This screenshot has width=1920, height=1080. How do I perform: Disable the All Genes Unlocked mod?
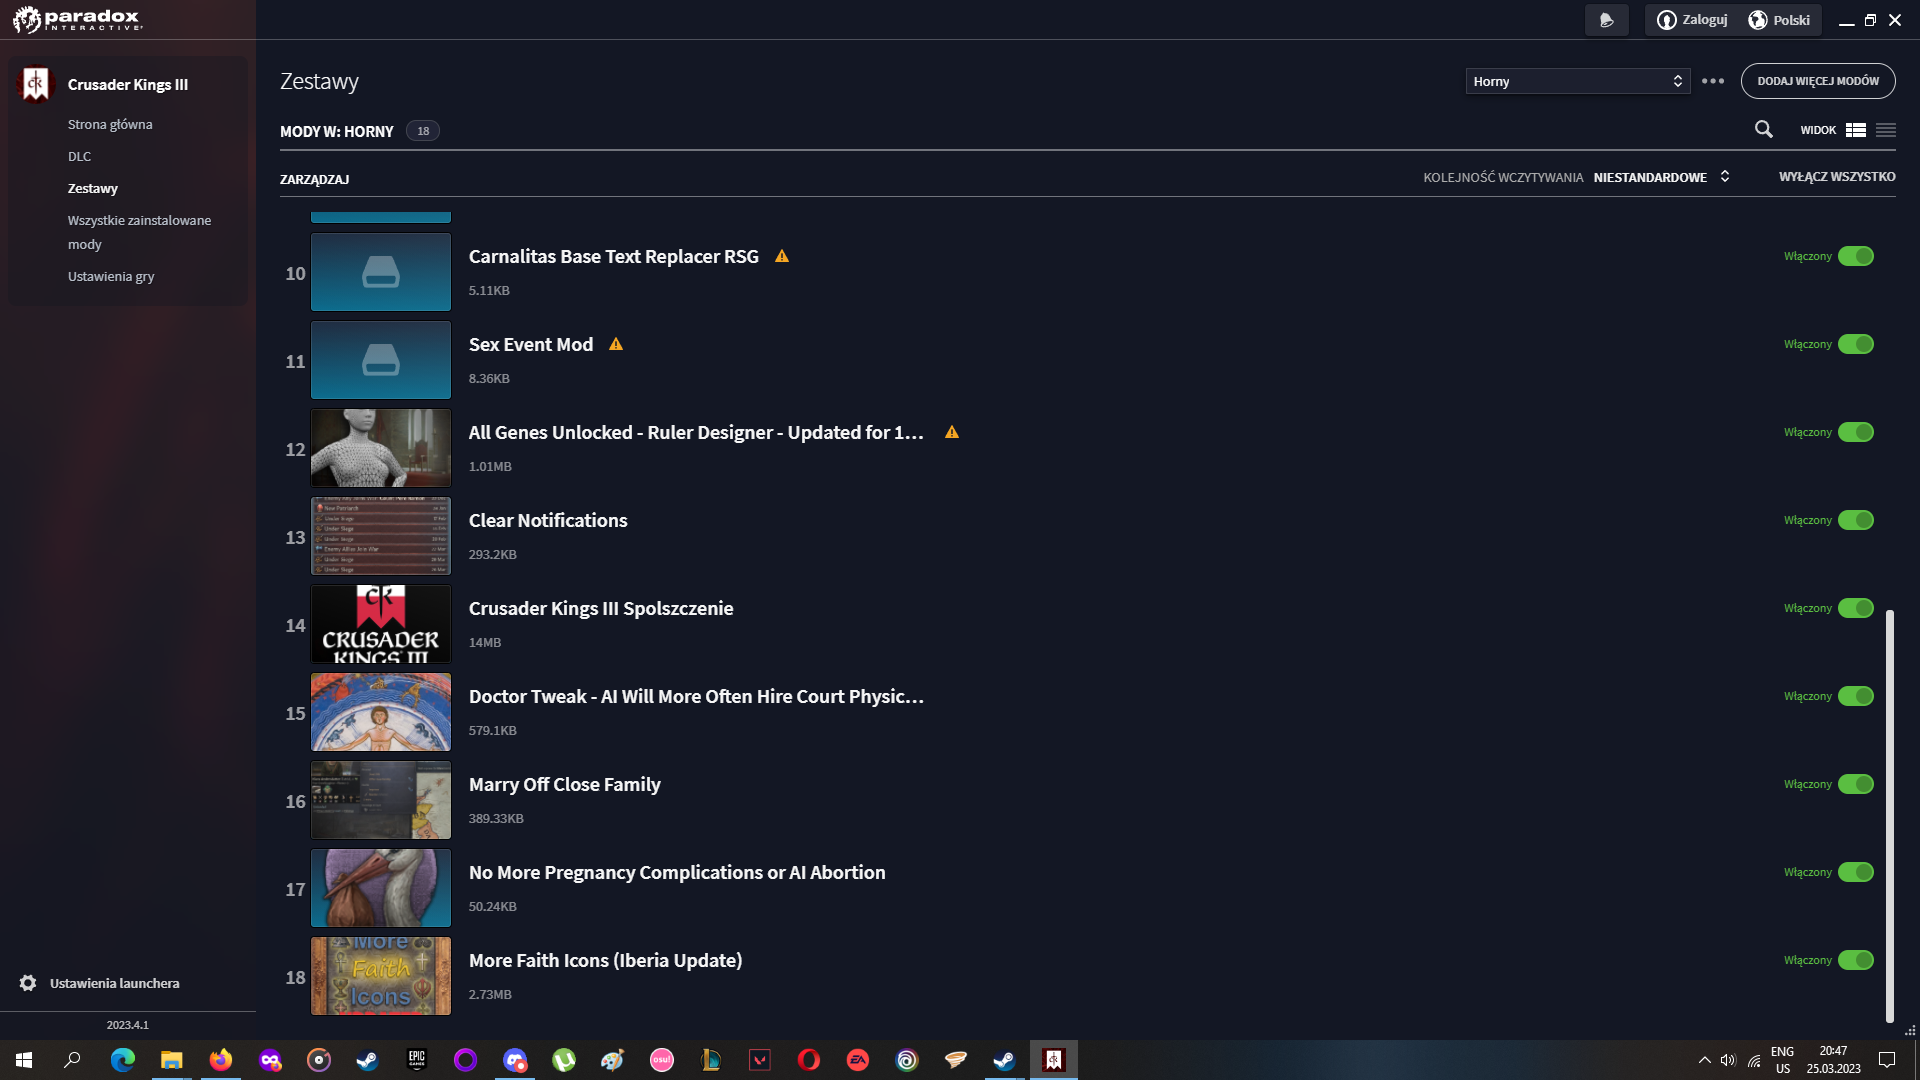1856,432
